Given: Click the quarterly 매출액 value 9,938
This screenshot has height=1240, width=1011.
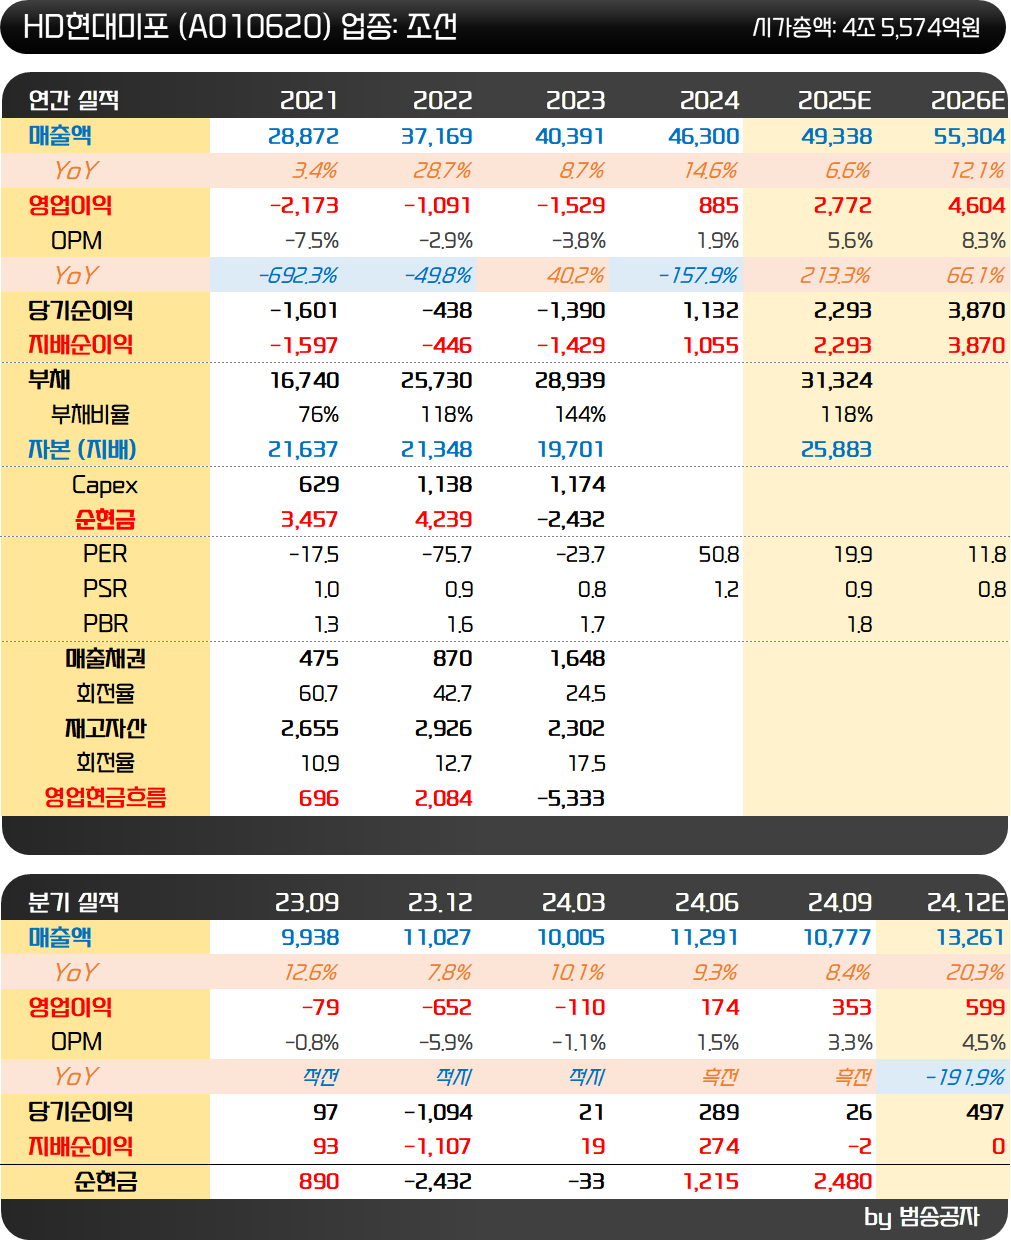Looking at the screenshot, I should [x=310, y=938].
